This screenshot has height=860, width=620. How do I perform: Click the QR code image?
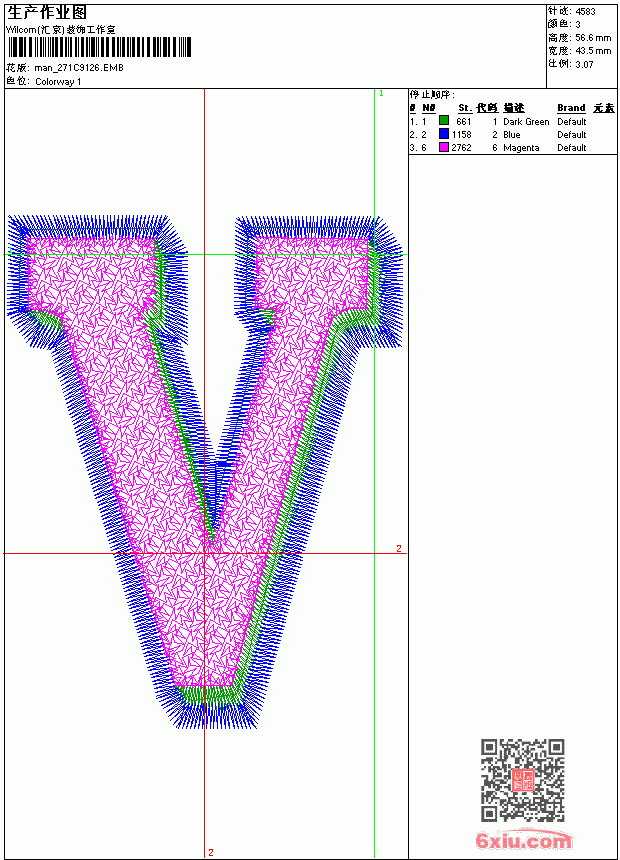(523, 780)
